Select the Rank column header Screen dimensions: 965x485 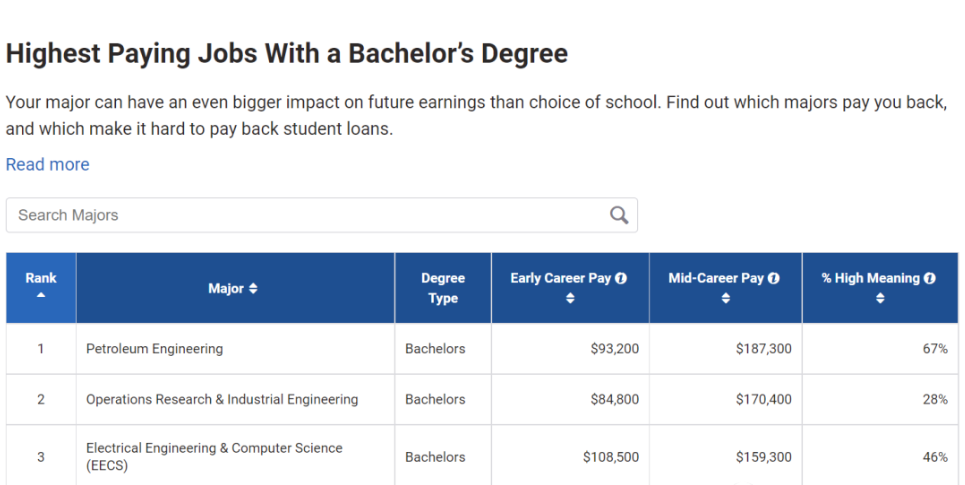(x=41, y=287)
